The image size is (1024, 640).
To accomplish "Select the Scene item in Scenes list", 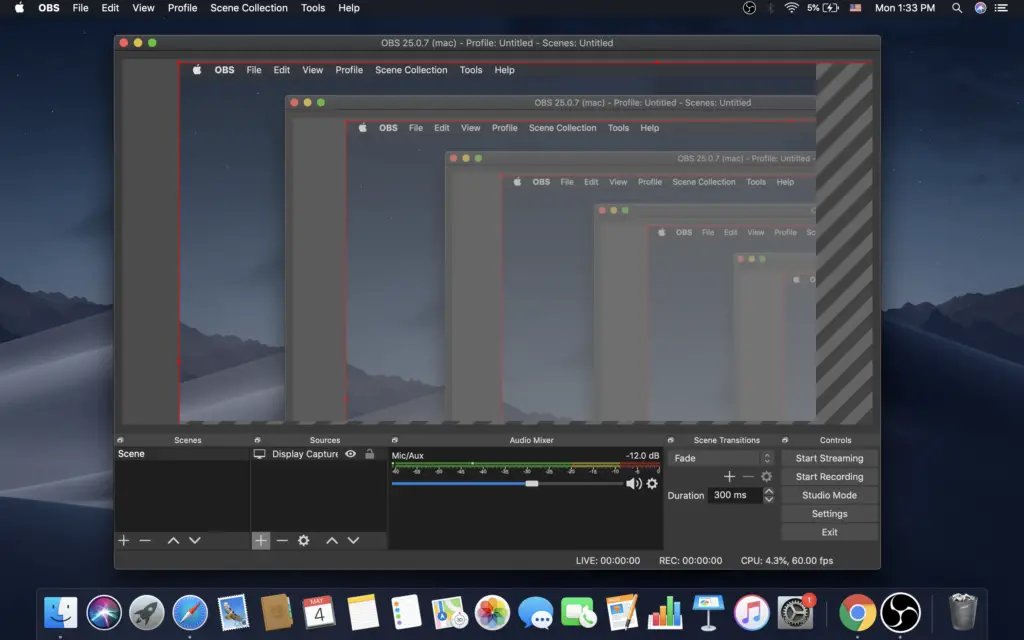I will (x=182, y=454).
